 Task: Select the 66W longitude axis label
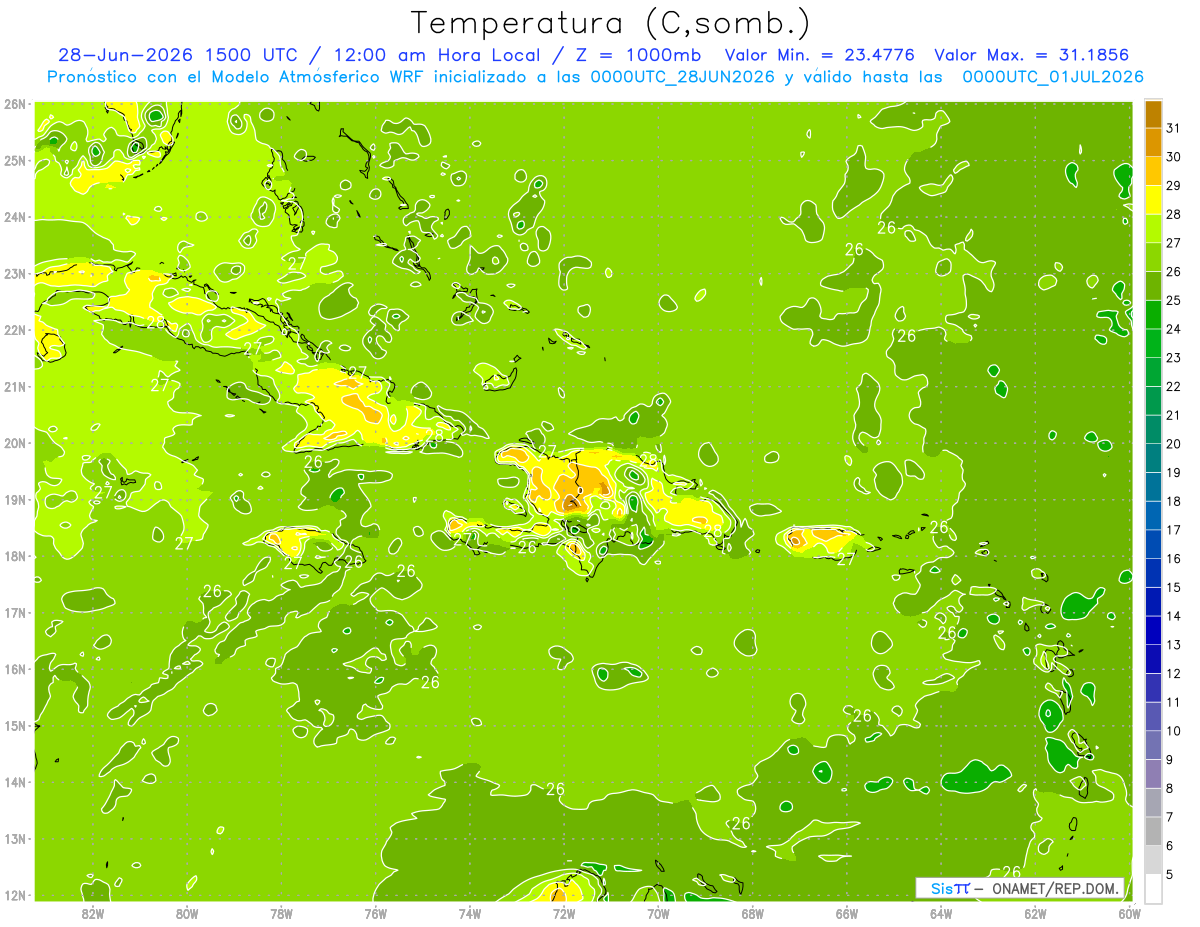847,914
